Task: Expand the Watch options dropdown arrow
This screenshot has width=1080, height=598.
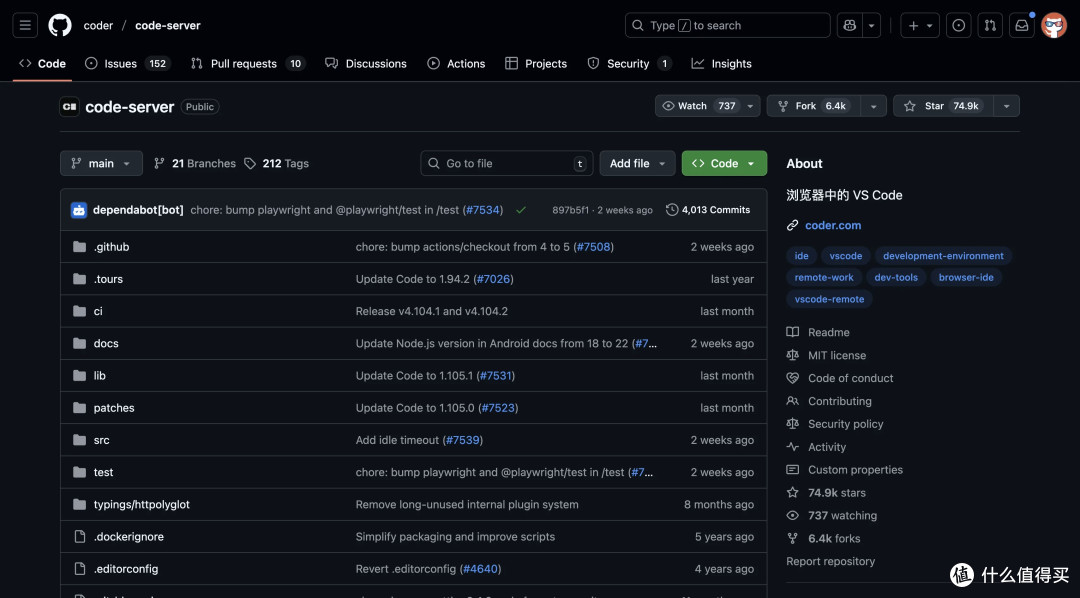Action: pyautogui.click(x=750, y=106)
